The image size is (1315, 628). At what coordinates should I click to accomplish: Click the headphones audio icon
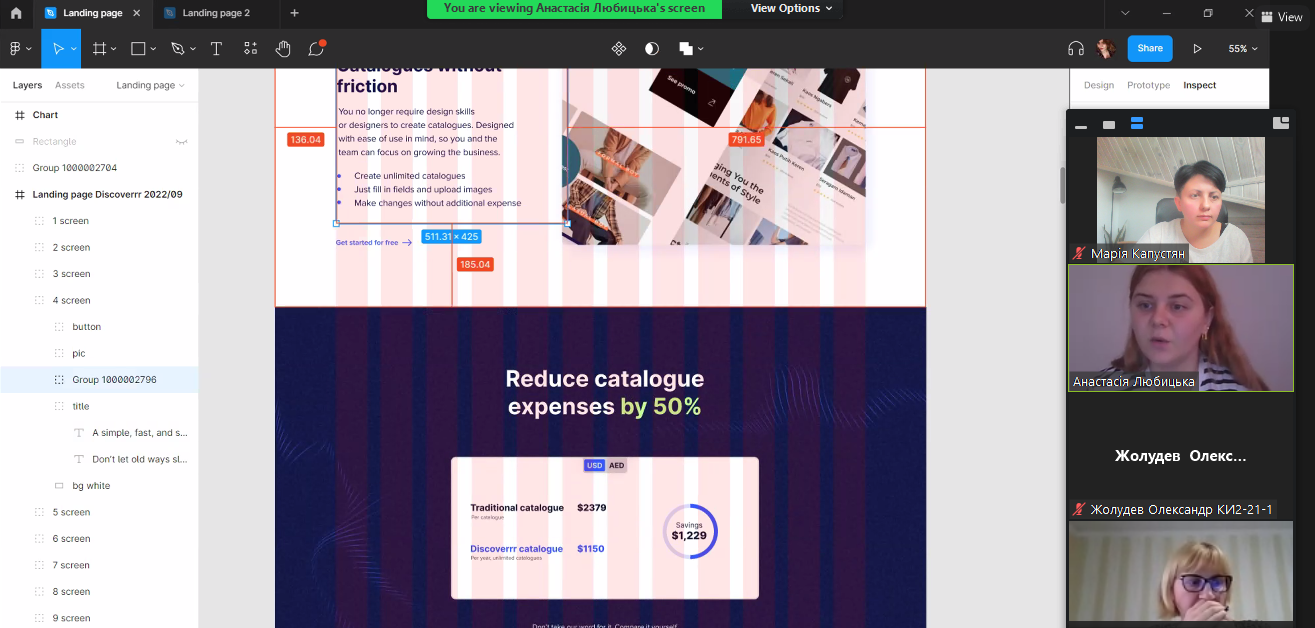(1076, 48)
